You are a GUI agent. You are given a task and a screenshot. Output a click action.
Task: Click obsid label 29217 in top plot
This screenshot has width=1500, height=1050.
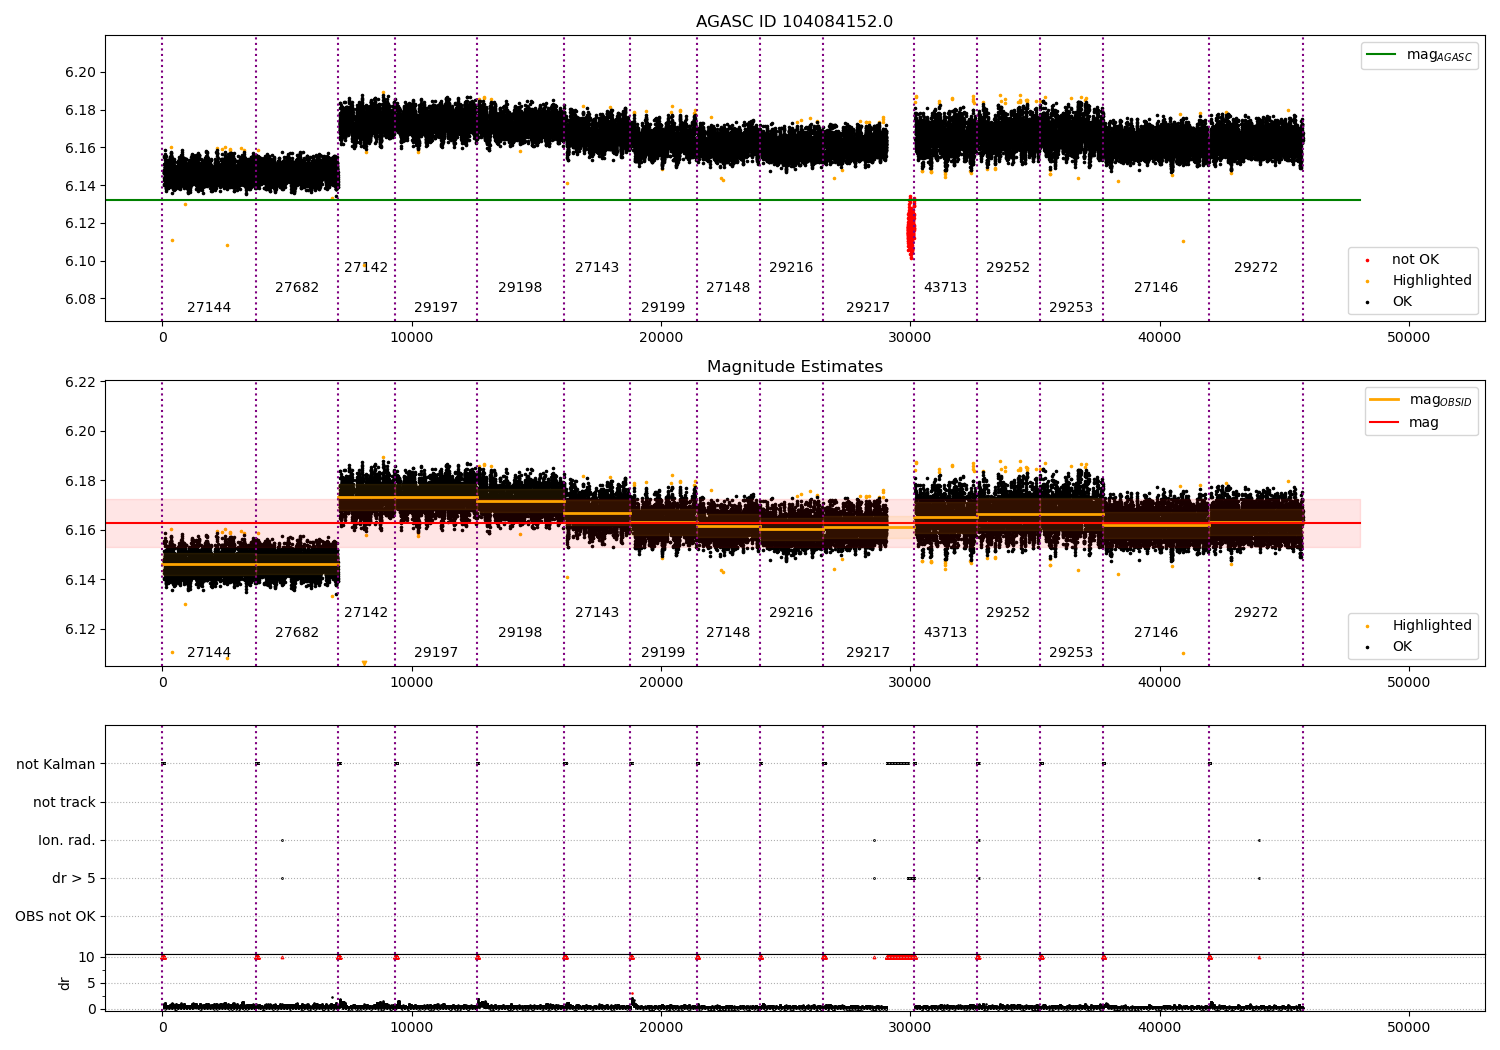868,308
